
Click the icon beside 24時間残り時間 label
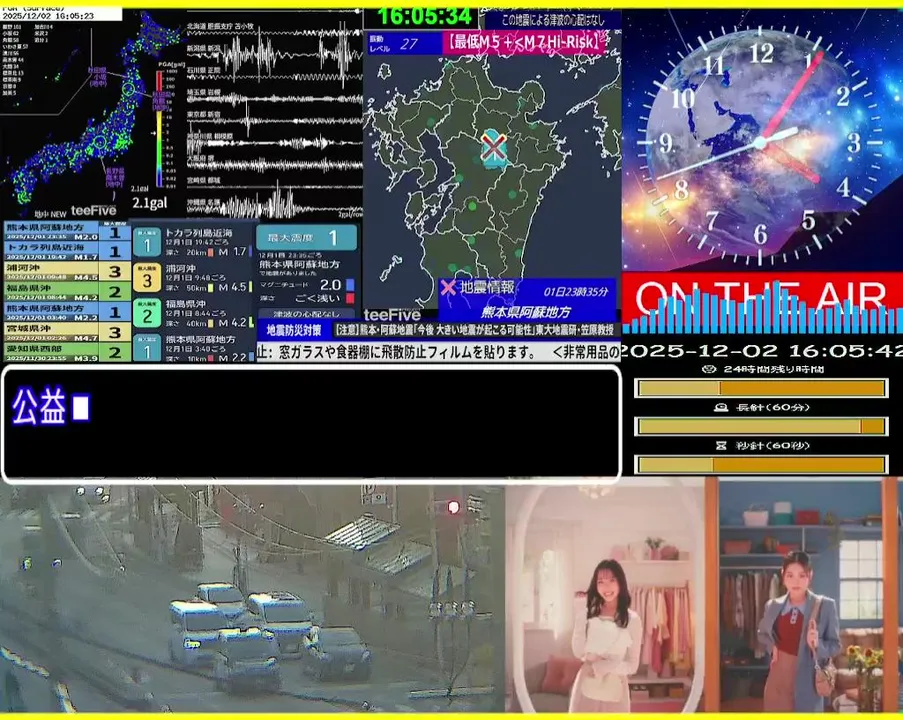710,369
